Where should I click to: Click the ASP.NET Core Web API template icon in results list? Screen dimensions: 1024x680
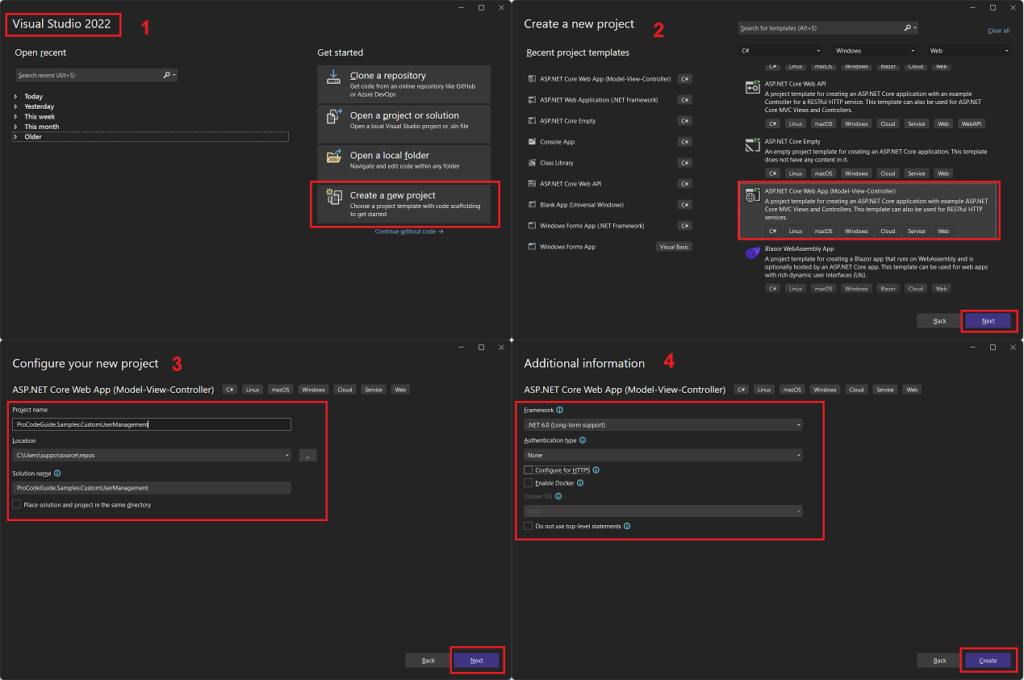point(752,87)
